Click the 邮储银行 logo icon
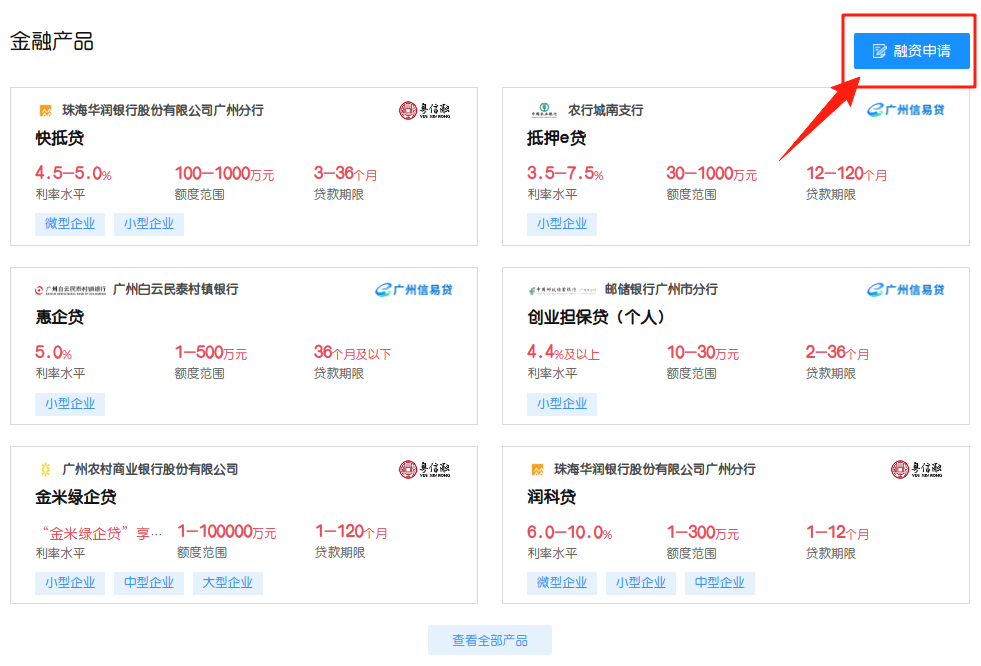Image resolution: width=981 pixels, height=666 pixels. click(562, 290)
